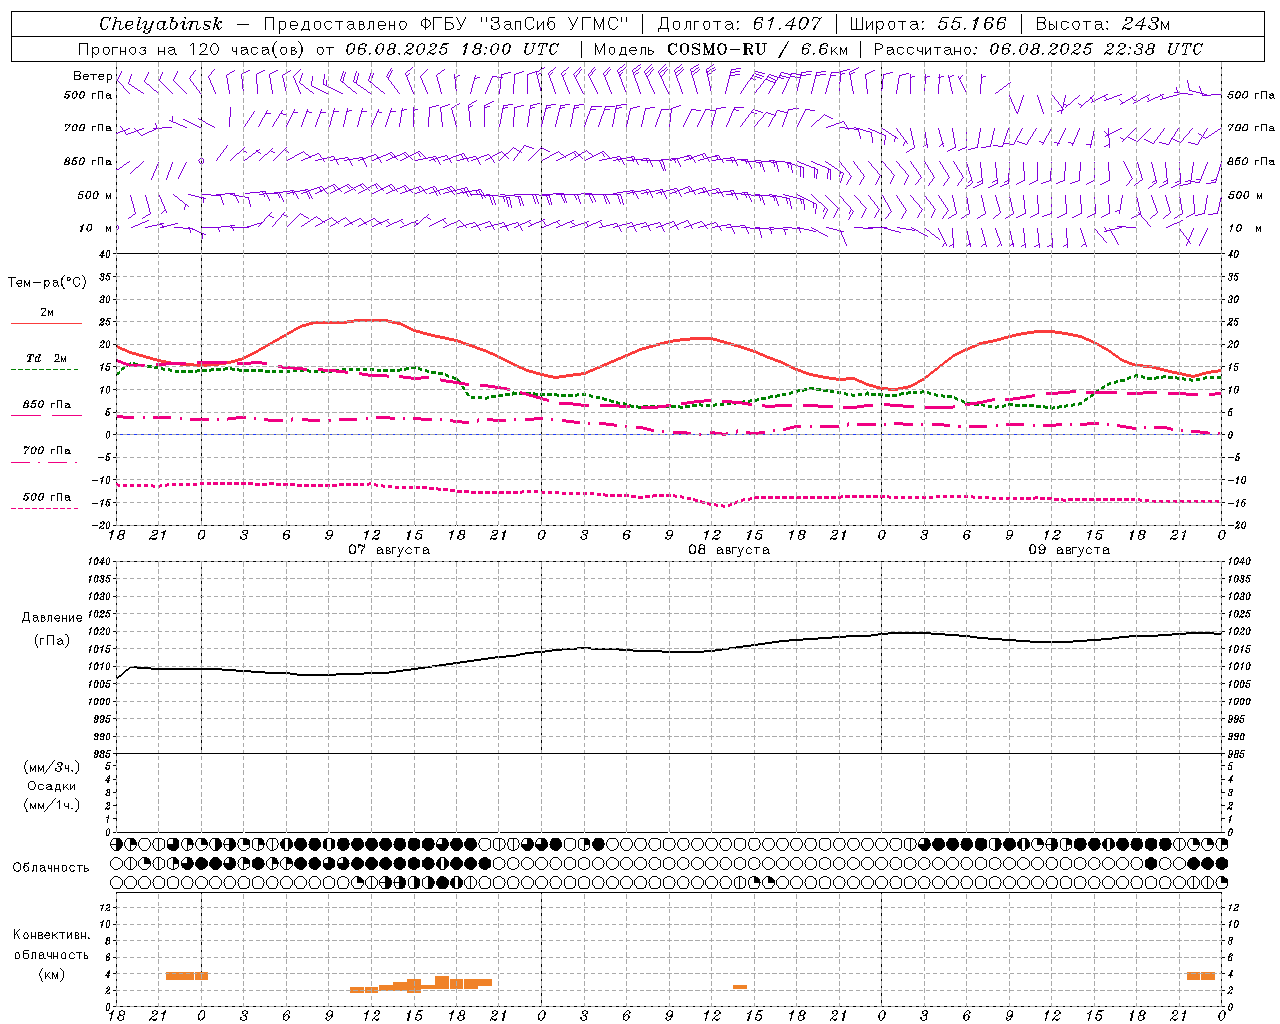1280x1024 pixels.
Task: Click the Давление pressure panel label
Action: (52, 618)
